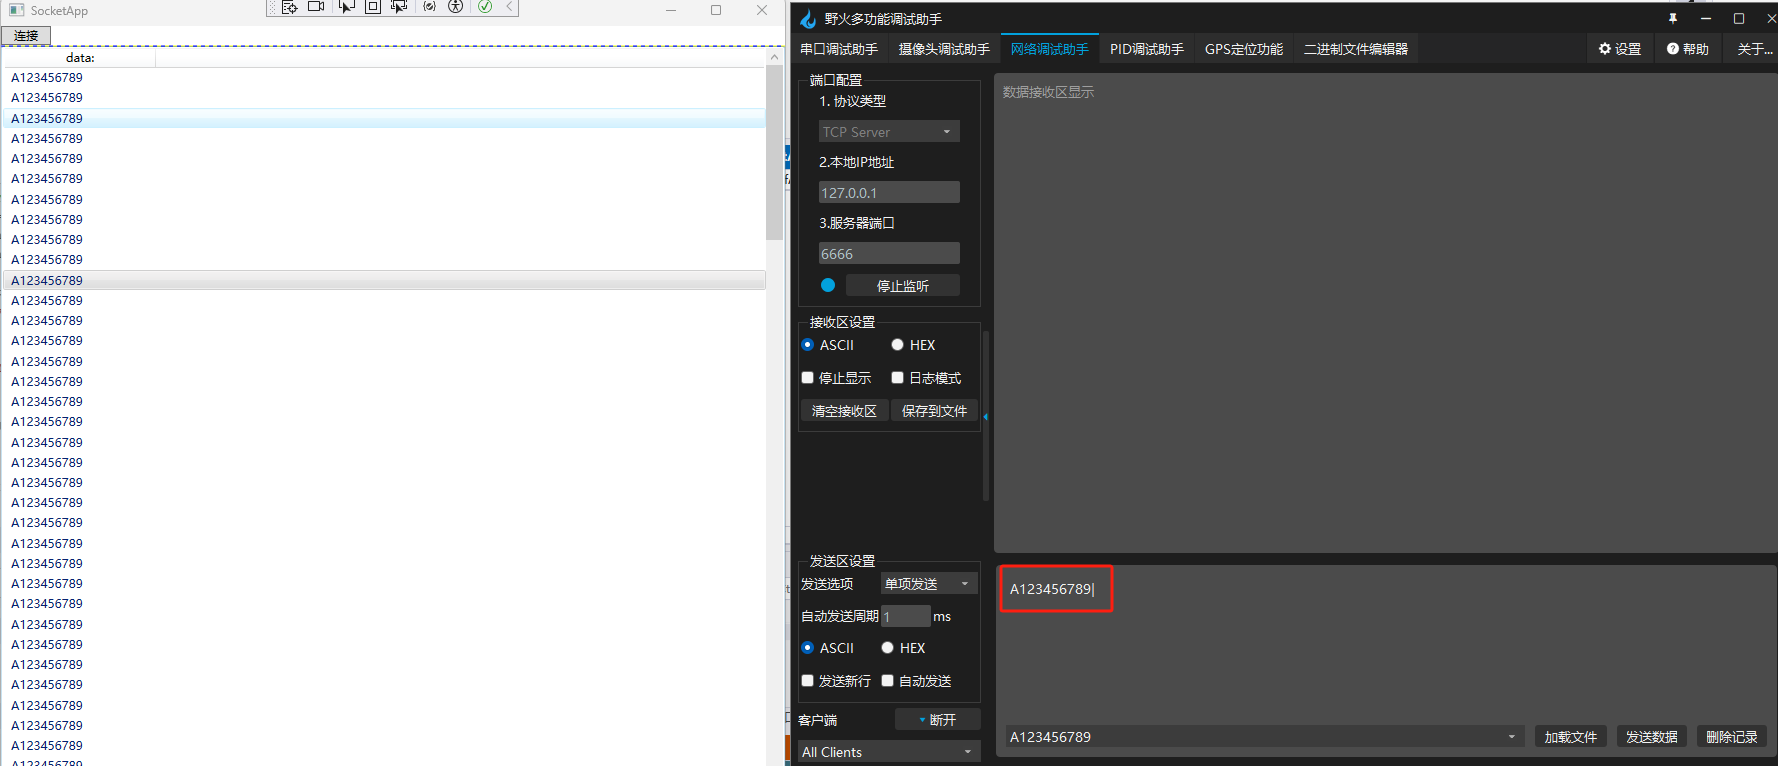Collapse the debug toolbar with the chevron
The image size is (1778, 766).
pos(509,7)
